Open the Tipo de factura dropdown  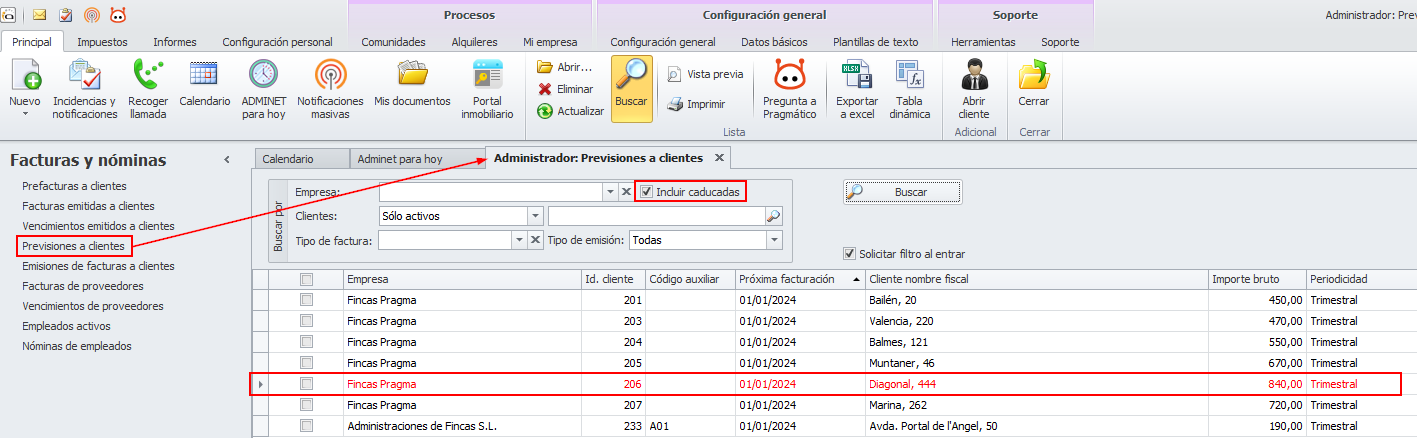pos(519,240)
